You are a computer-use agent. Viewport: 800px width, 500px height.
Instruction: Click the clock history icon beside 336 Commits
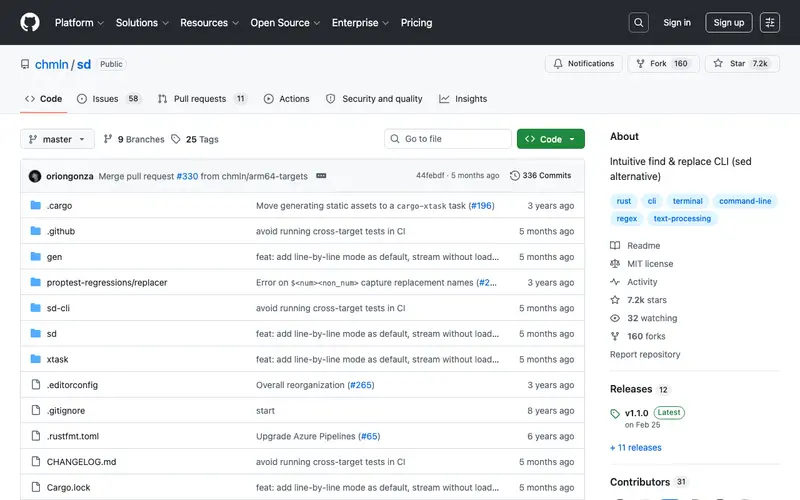(x=514, y=176)
